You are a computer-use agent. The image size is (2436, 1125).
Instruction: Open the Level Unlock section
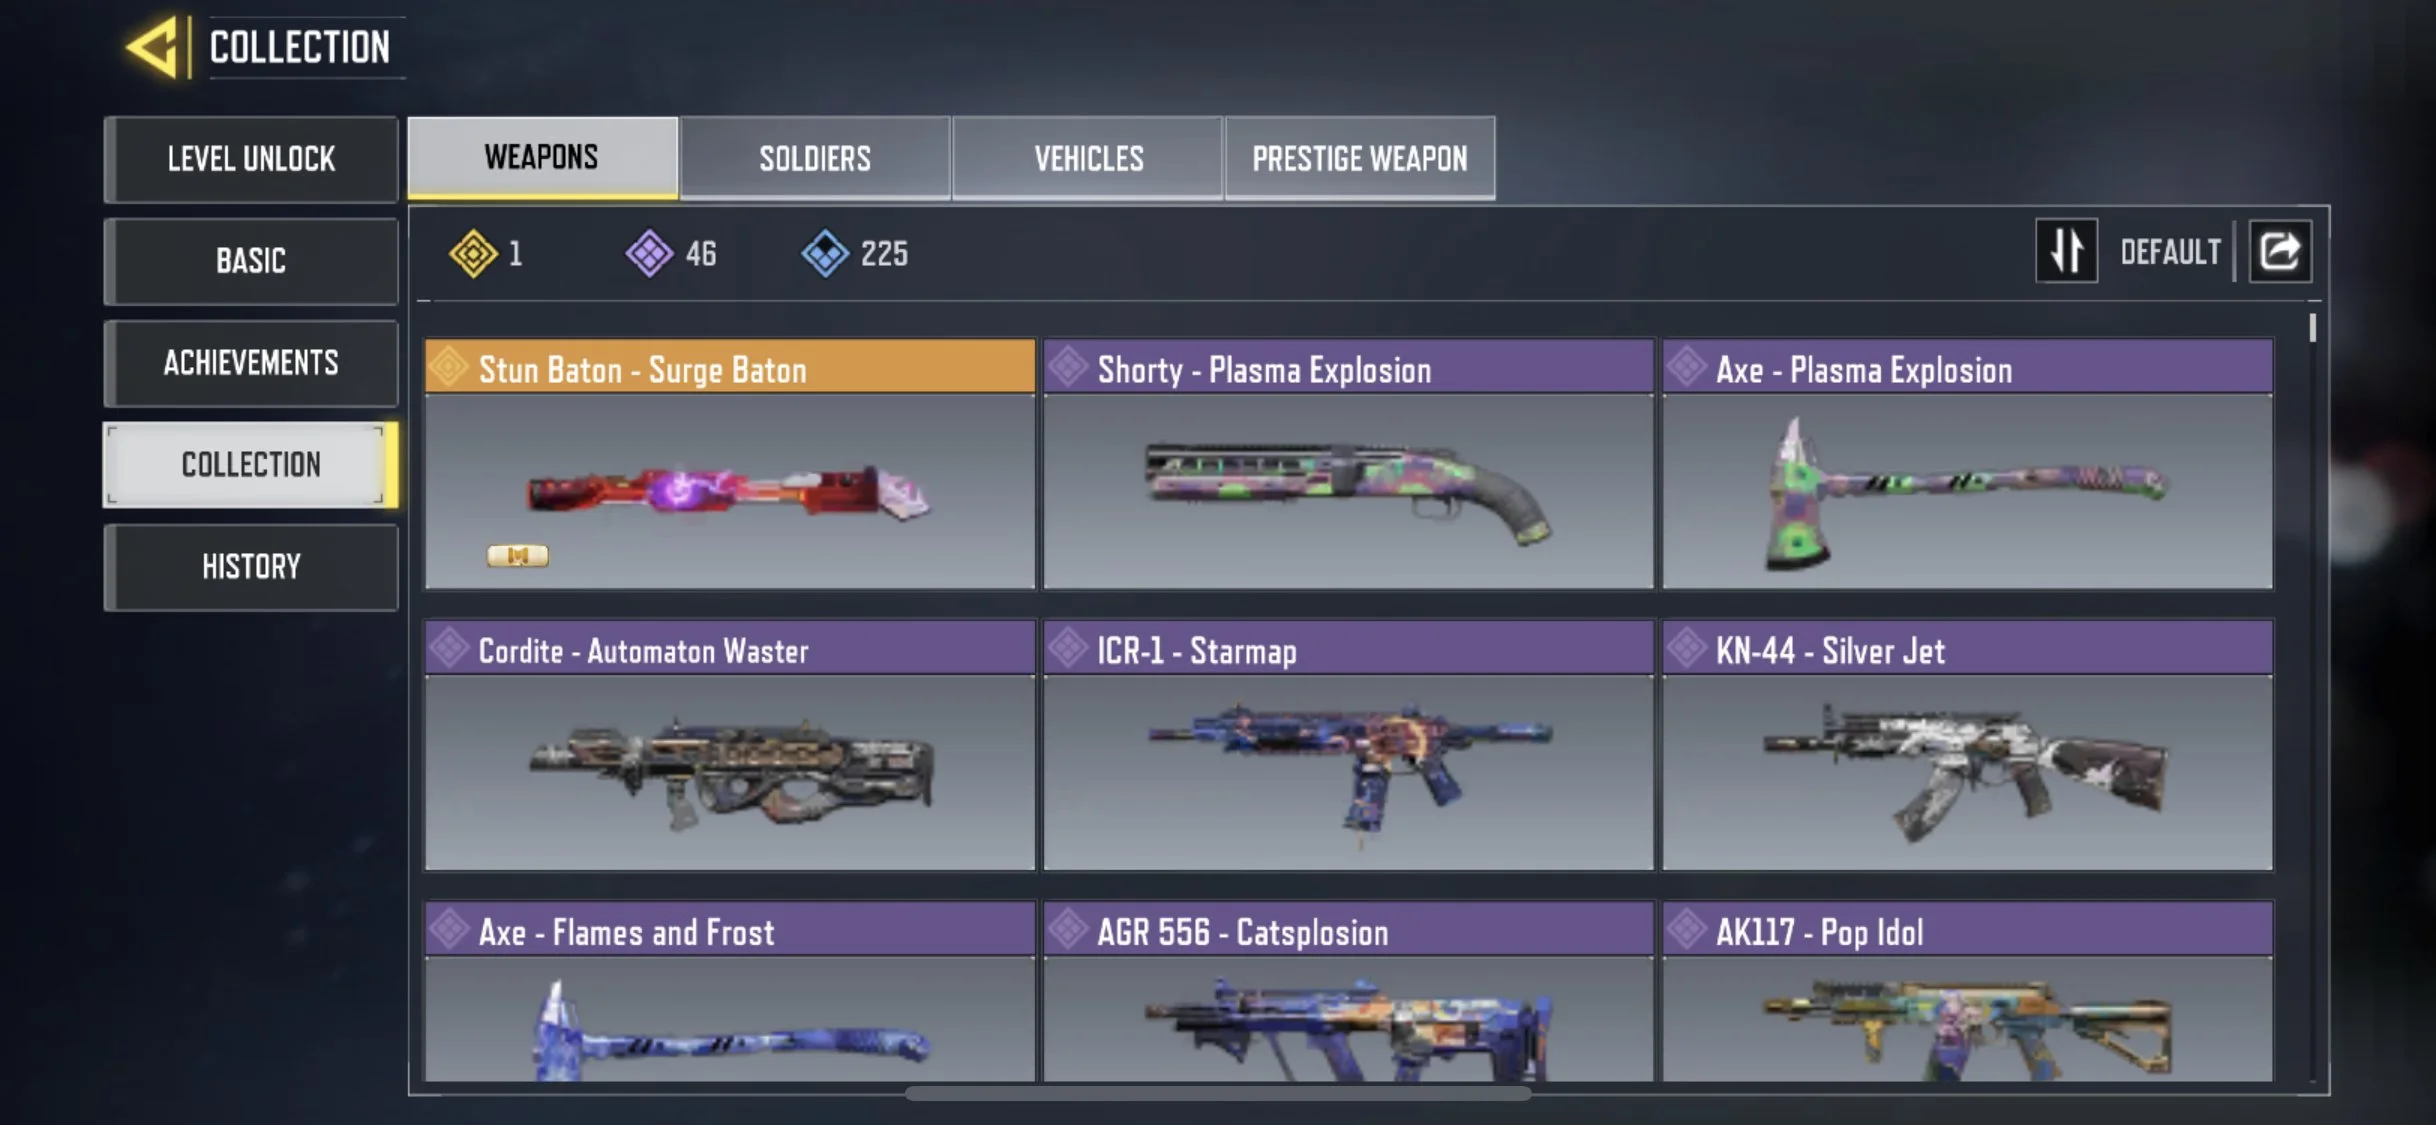tap(251, 159)
